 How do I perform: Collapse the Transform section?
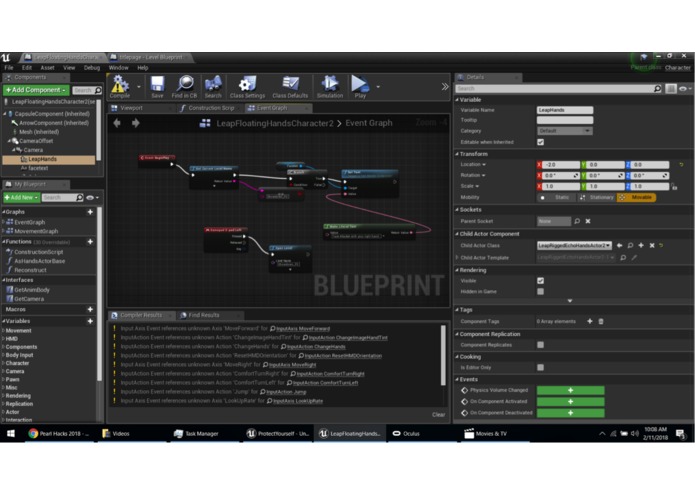[x=457, y=154]
